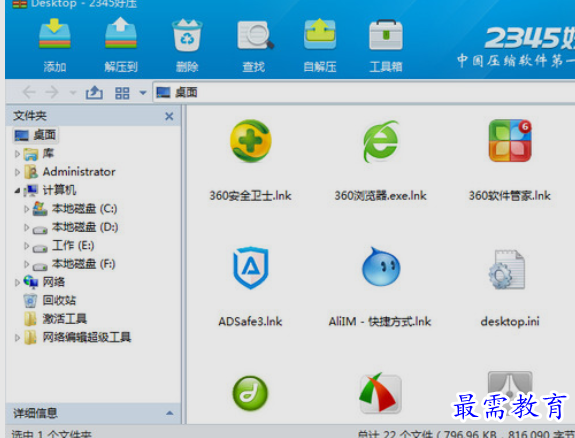Select the 360安全卫士.lnk icon
Image resolution: width=575 pixels, height=438 pixels.
click(x=250, y=141)
